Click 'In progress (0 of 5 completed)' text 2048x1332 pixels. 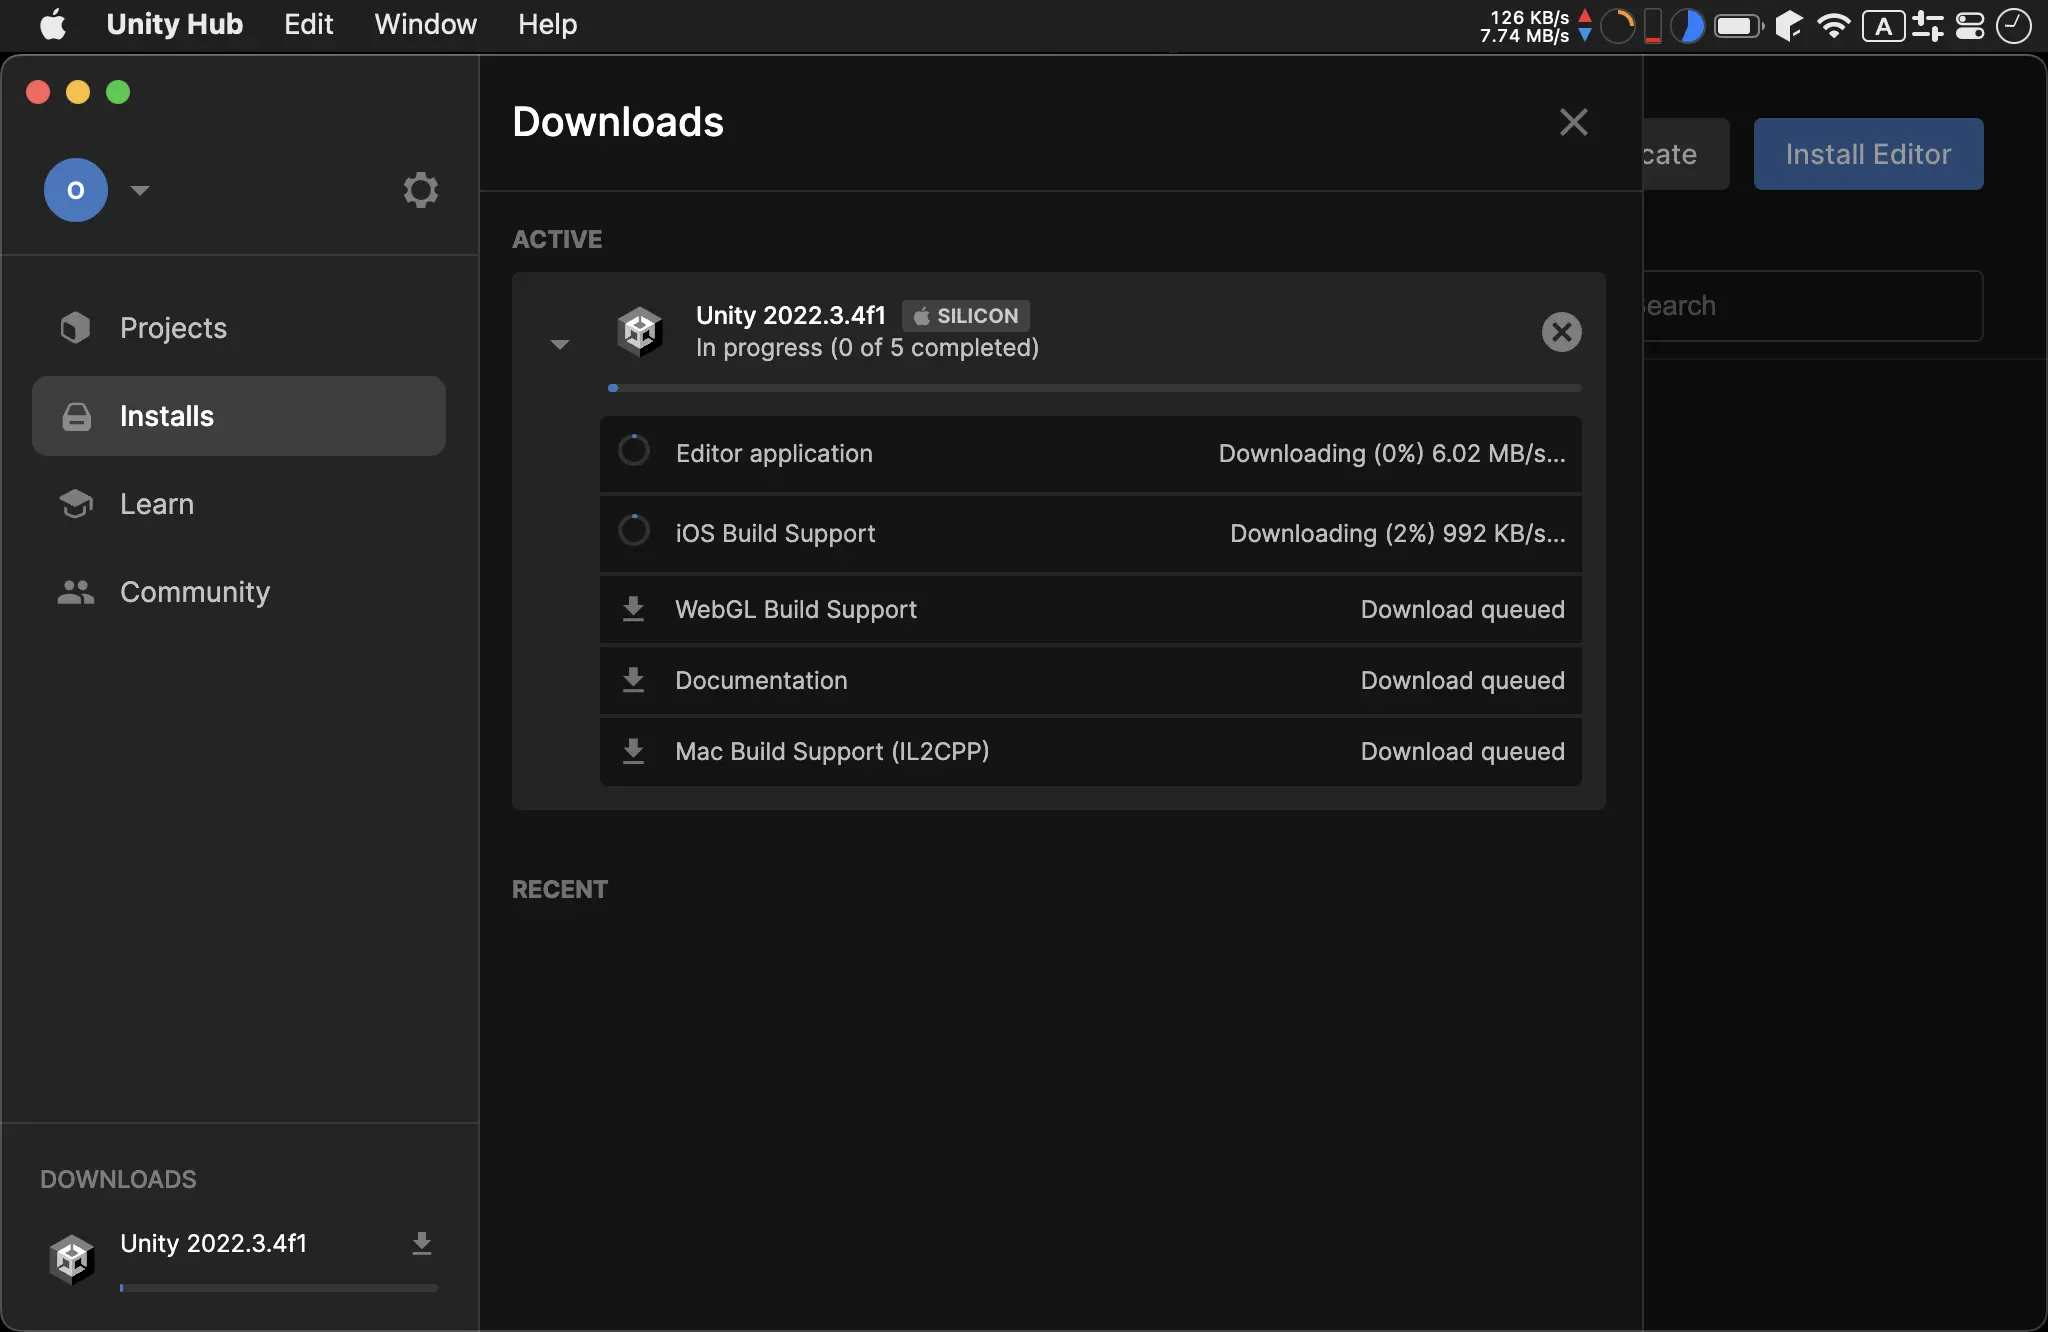(x=867, y=348)
